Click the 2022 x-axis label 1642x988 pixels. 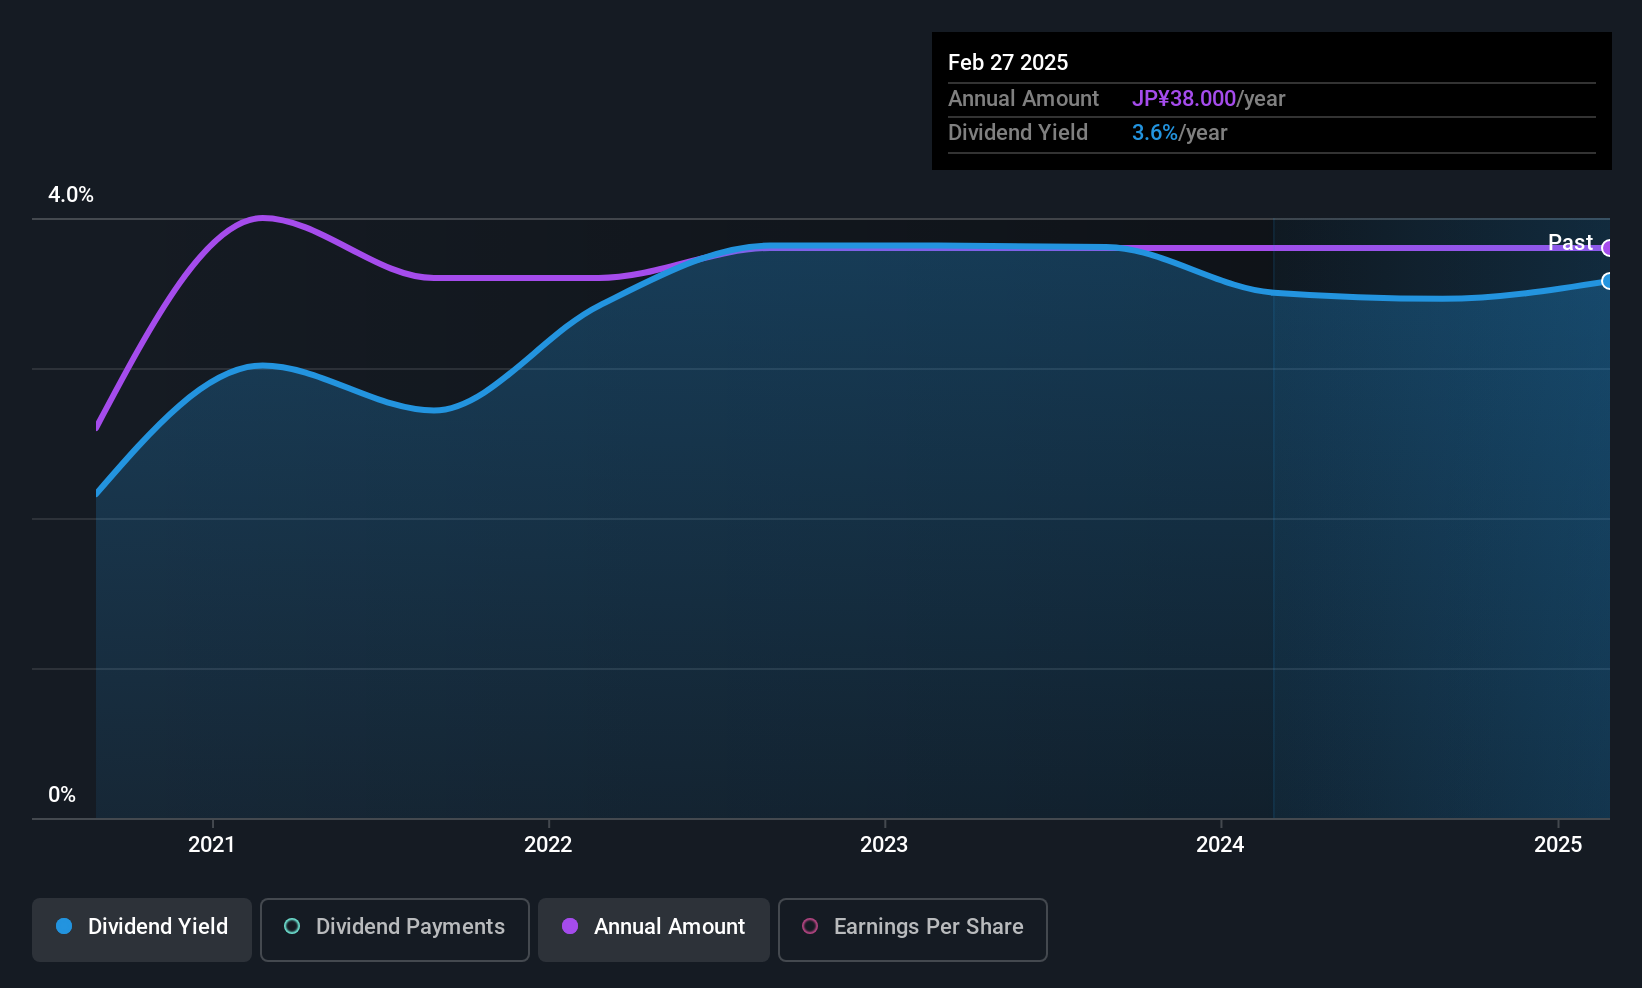pos(548,844)
